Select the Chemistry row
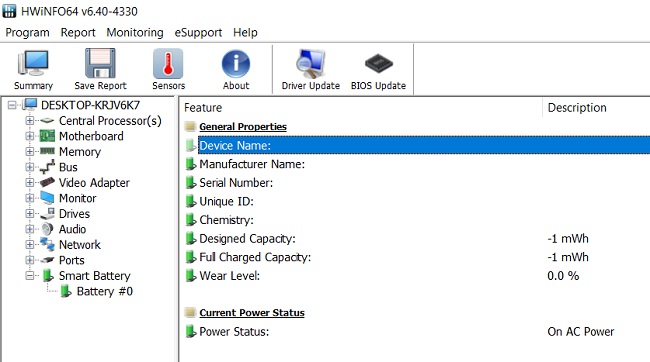 point(416,220)
